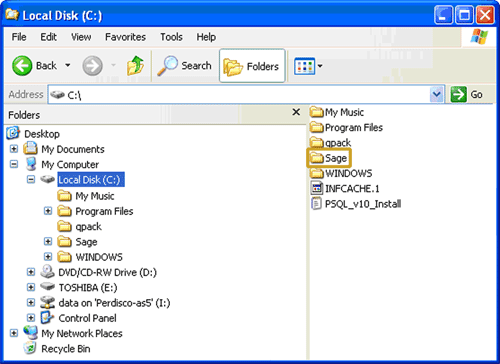
Task: Click the Windows flag logo
Action: (479, 37)
